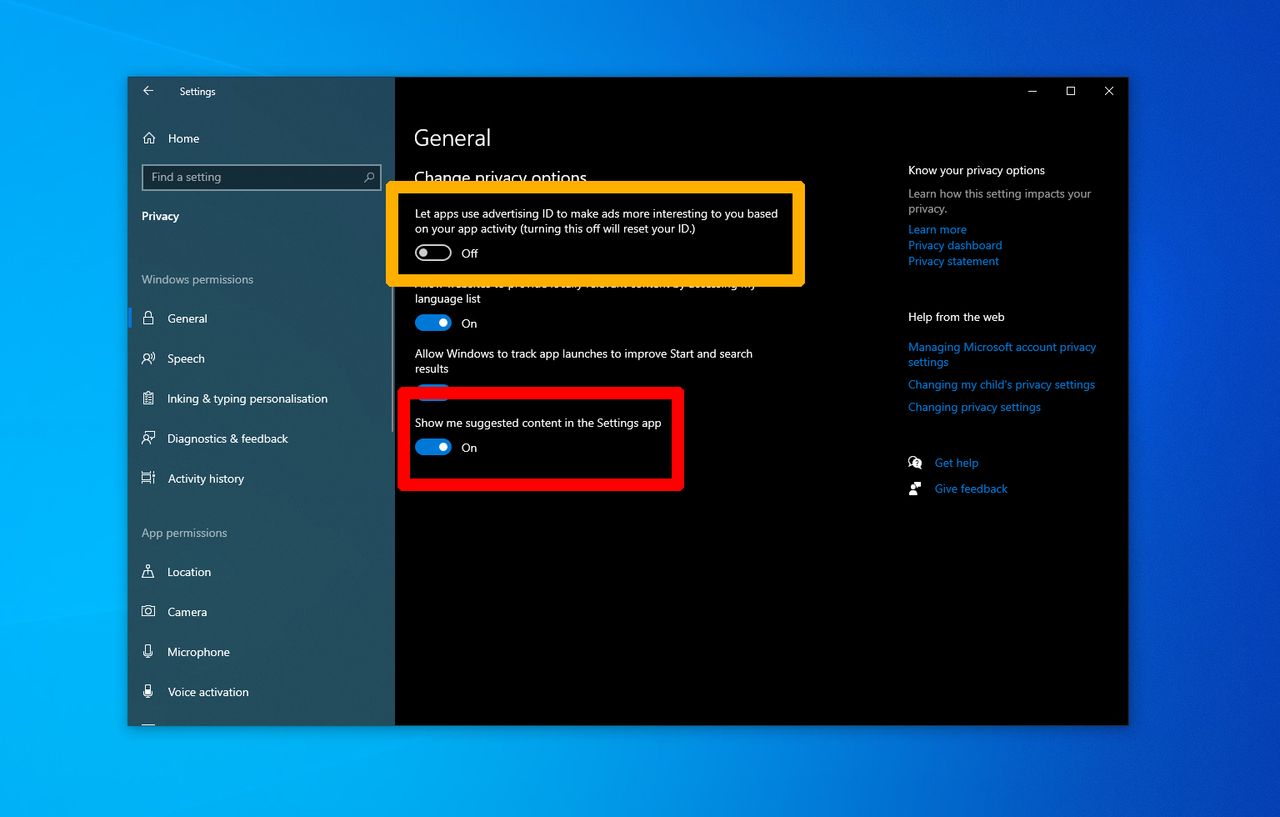
Task: Maximize the Settings window
Action: [1070, 91]
